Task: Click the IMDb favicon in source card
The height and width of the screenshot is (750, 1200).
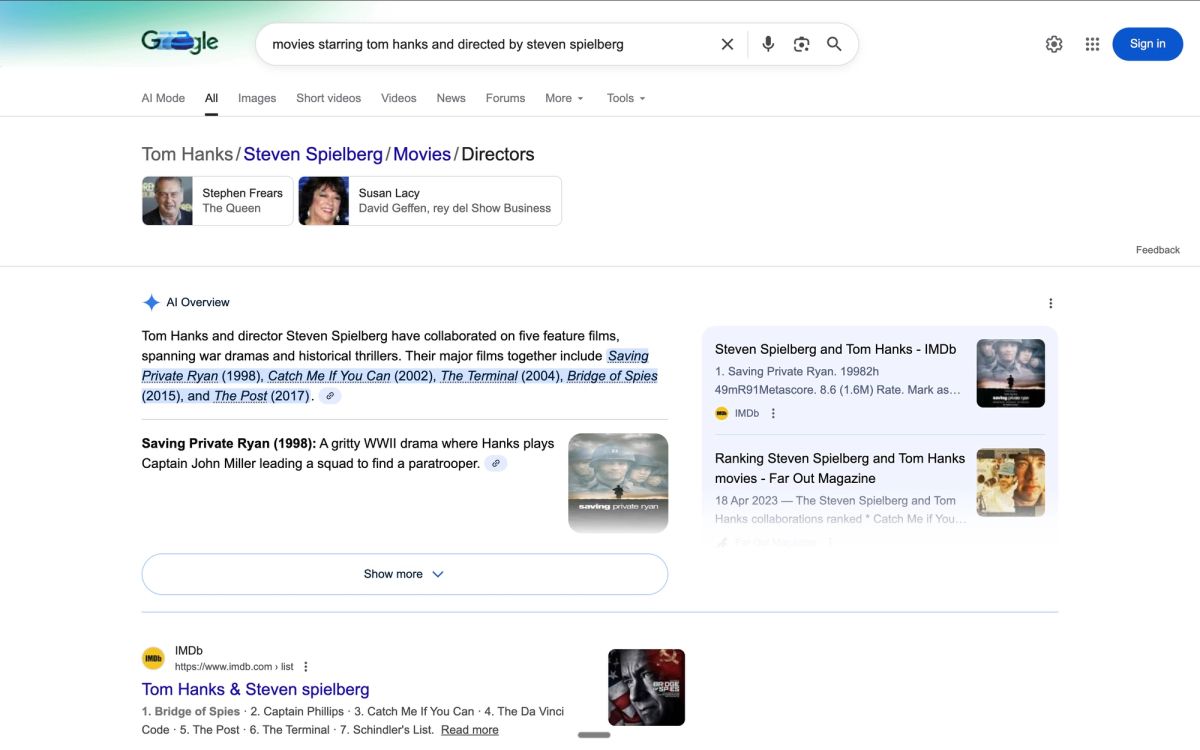Action: [x=722, y=413]
